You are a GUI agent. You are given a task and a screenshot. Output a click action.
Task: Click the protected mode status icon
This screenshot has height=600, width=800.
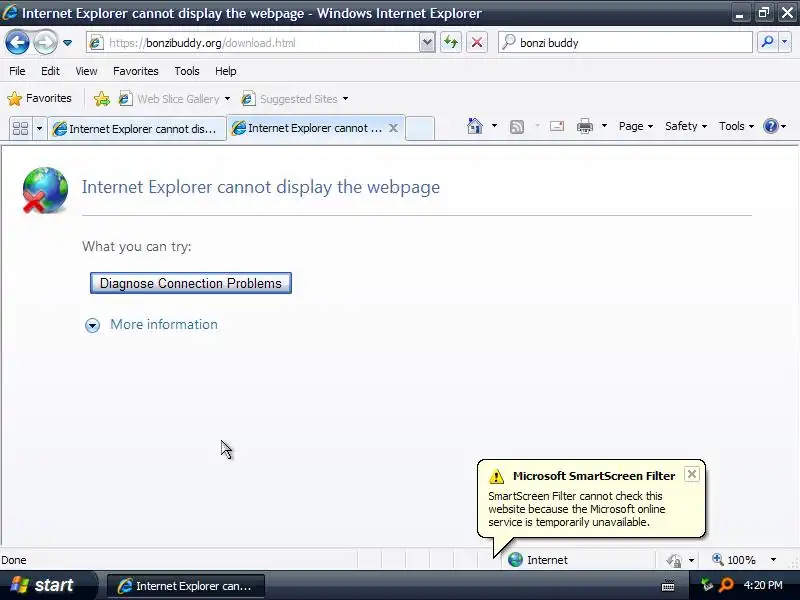pyautogui.click(x=674, y=560)
